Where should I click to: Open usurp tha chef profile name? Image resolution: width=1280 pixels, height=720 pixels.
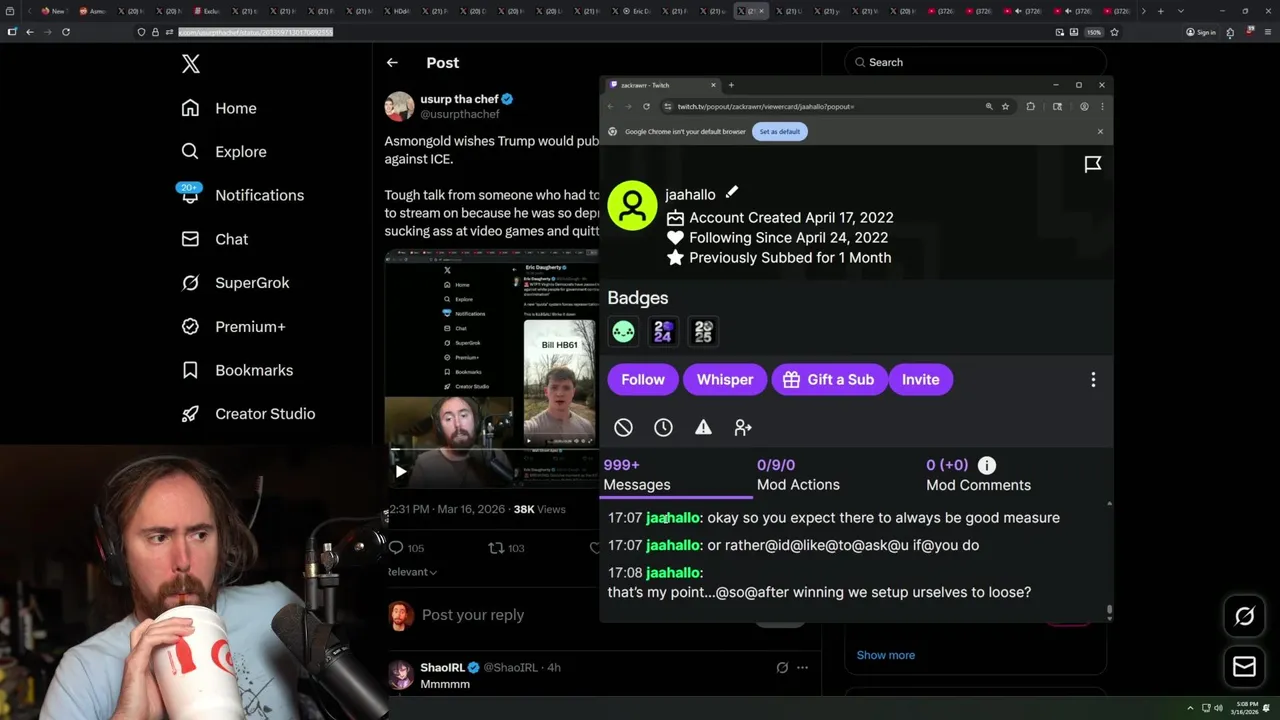459,99
